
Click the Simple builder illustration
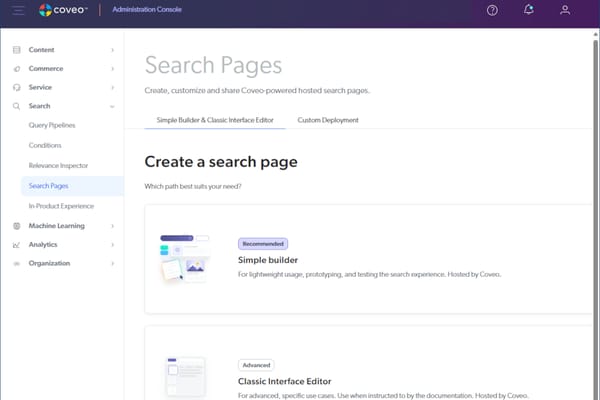click(x=185, y=258)
